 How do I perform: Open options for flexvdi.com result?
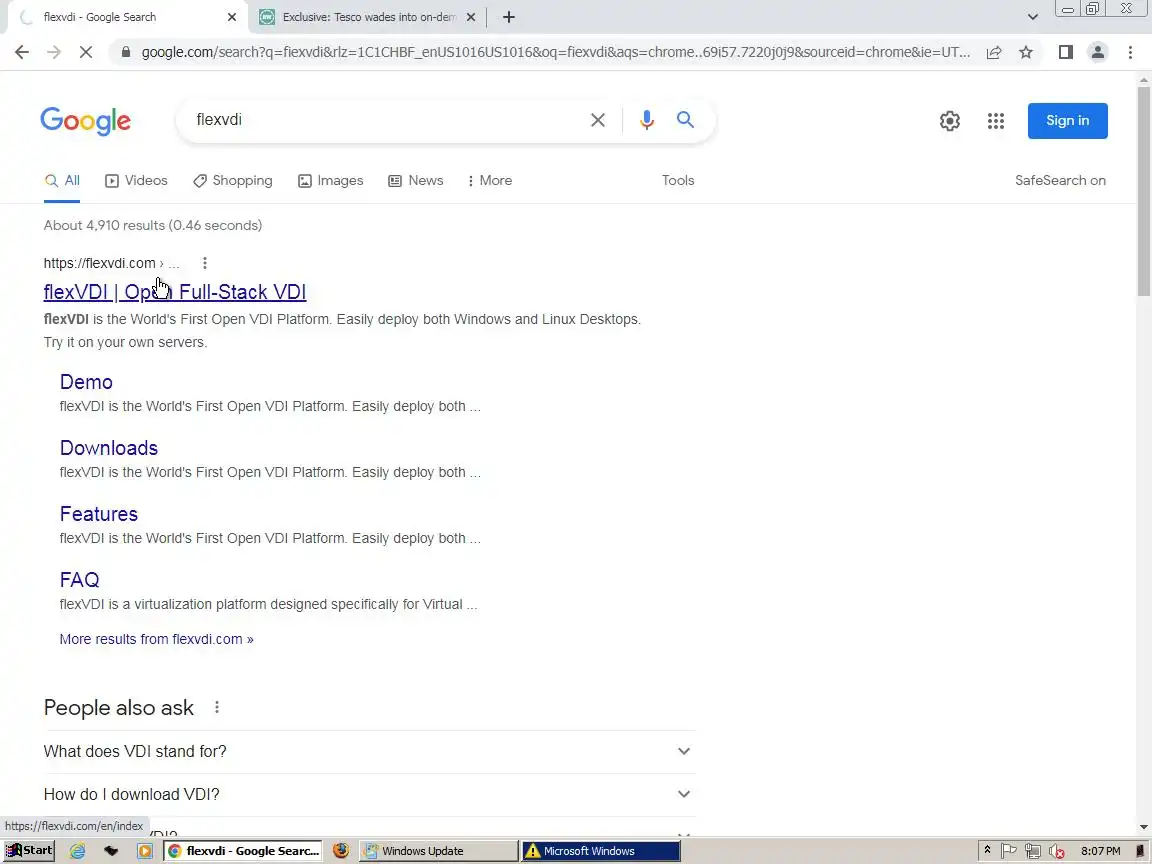click(205, 263)
